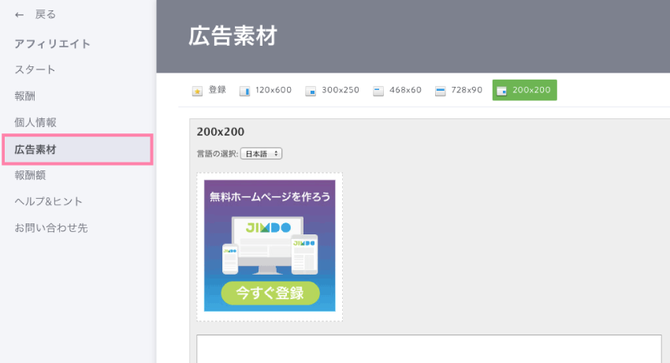Select the active 200x200 tab label
Screen dimensions: 670x363
[532, 90]
